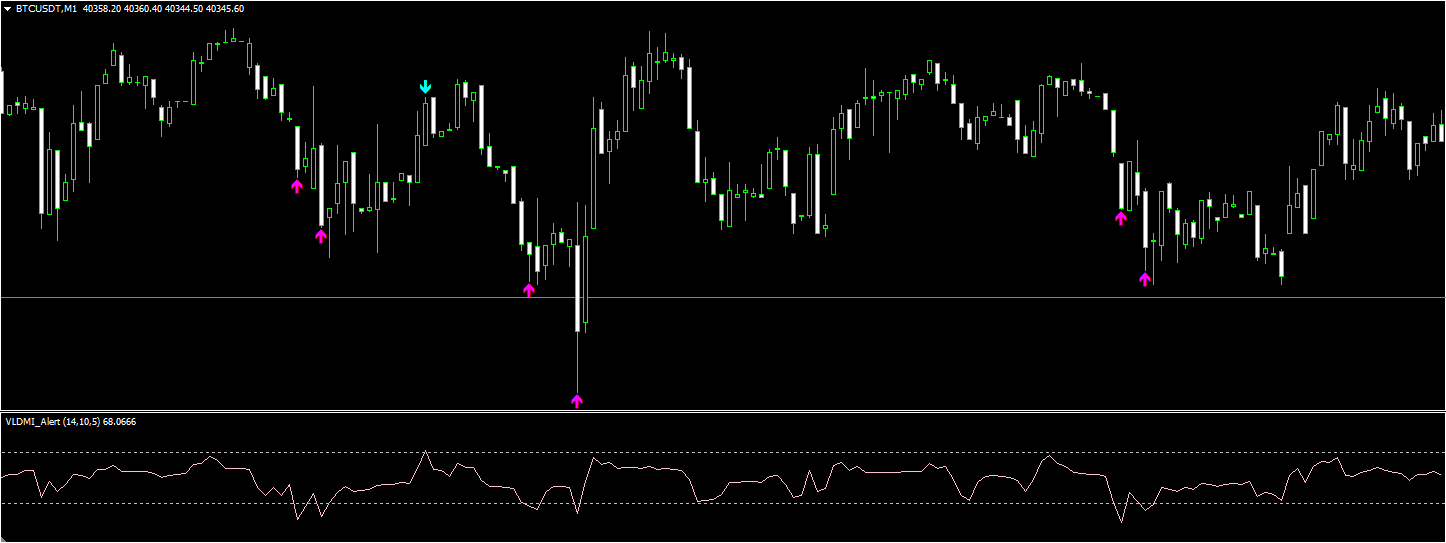
Task: Click the BTCUSDT,M1 symbol title text
Action: [42, 8]
